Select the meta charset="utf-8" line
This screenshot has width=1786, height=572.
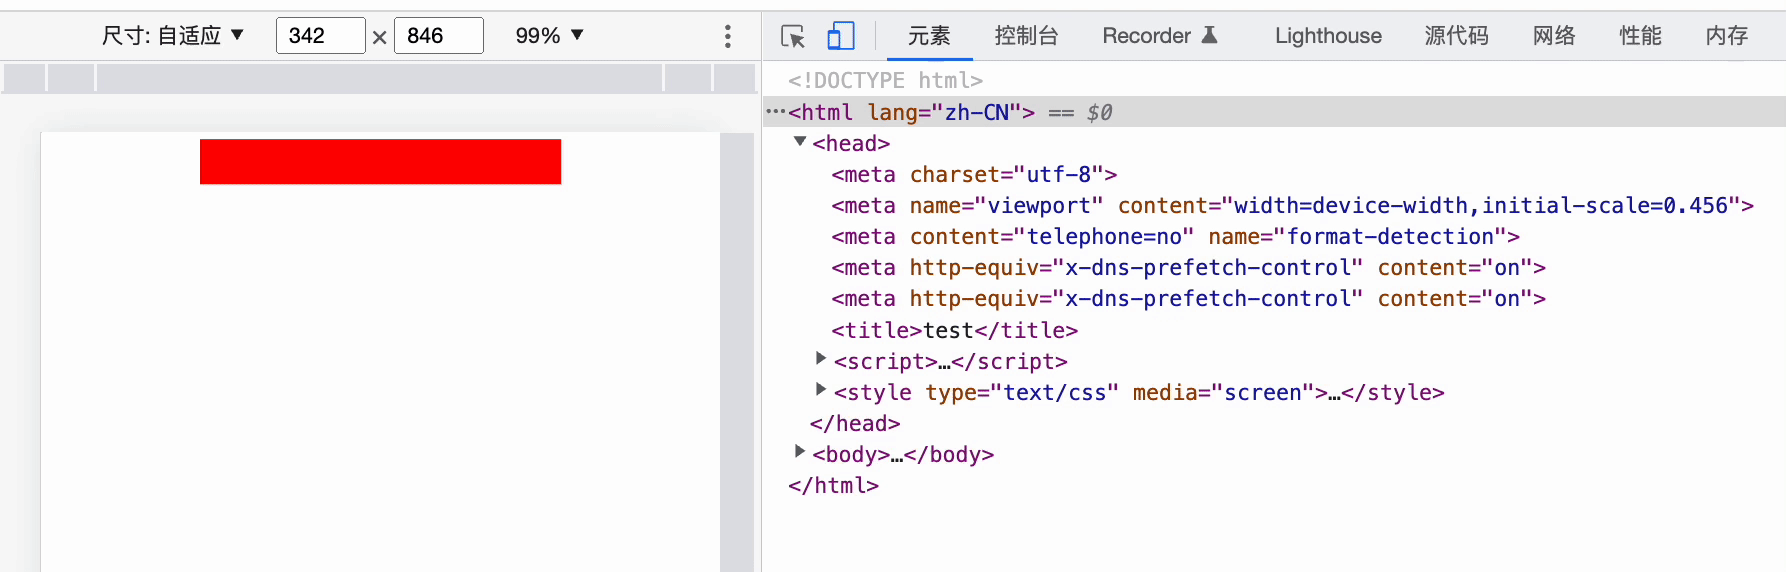[x=974, y=175]
